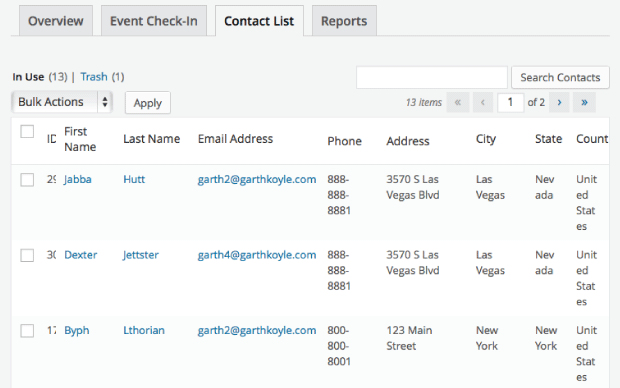Open contact last name Lthorian

(144, 331)
